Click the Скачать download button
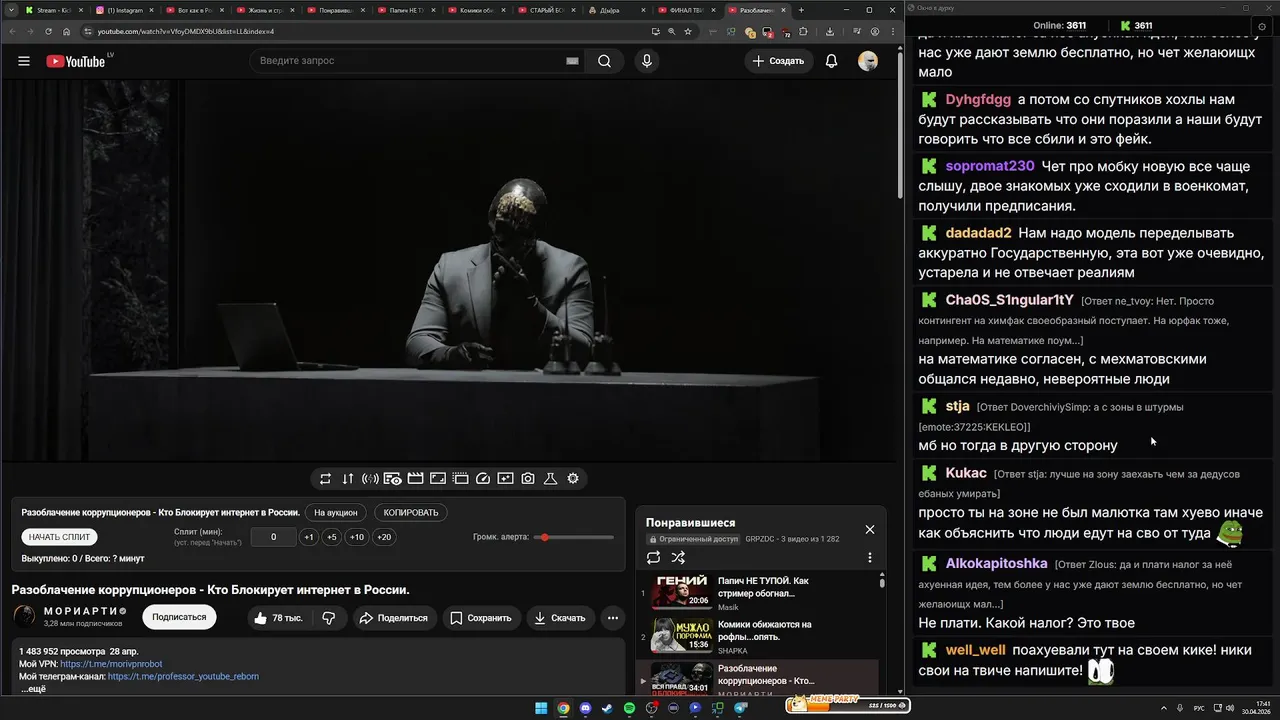1280x720 pixels. coord(560,618)
